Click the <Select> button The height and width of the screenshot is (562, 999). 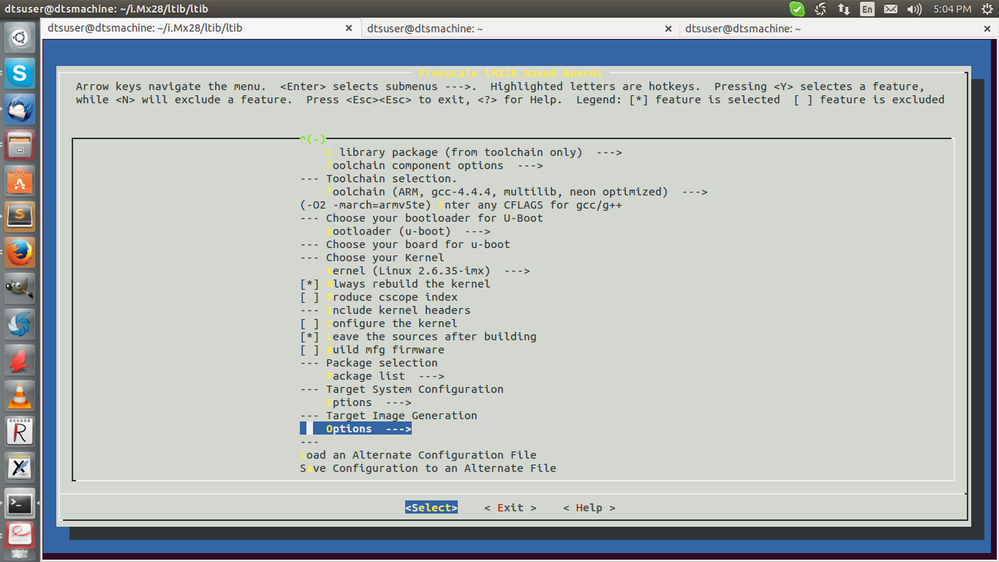pos(431,508)
